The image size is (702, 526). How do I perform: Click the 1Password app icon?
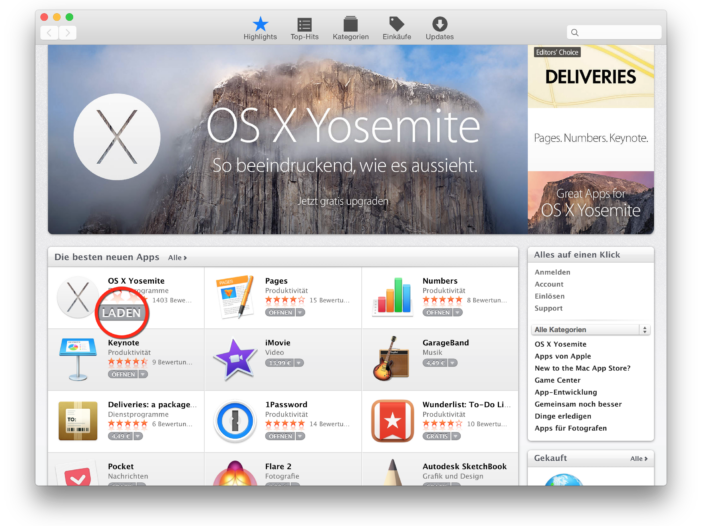(x=235, y=421)
